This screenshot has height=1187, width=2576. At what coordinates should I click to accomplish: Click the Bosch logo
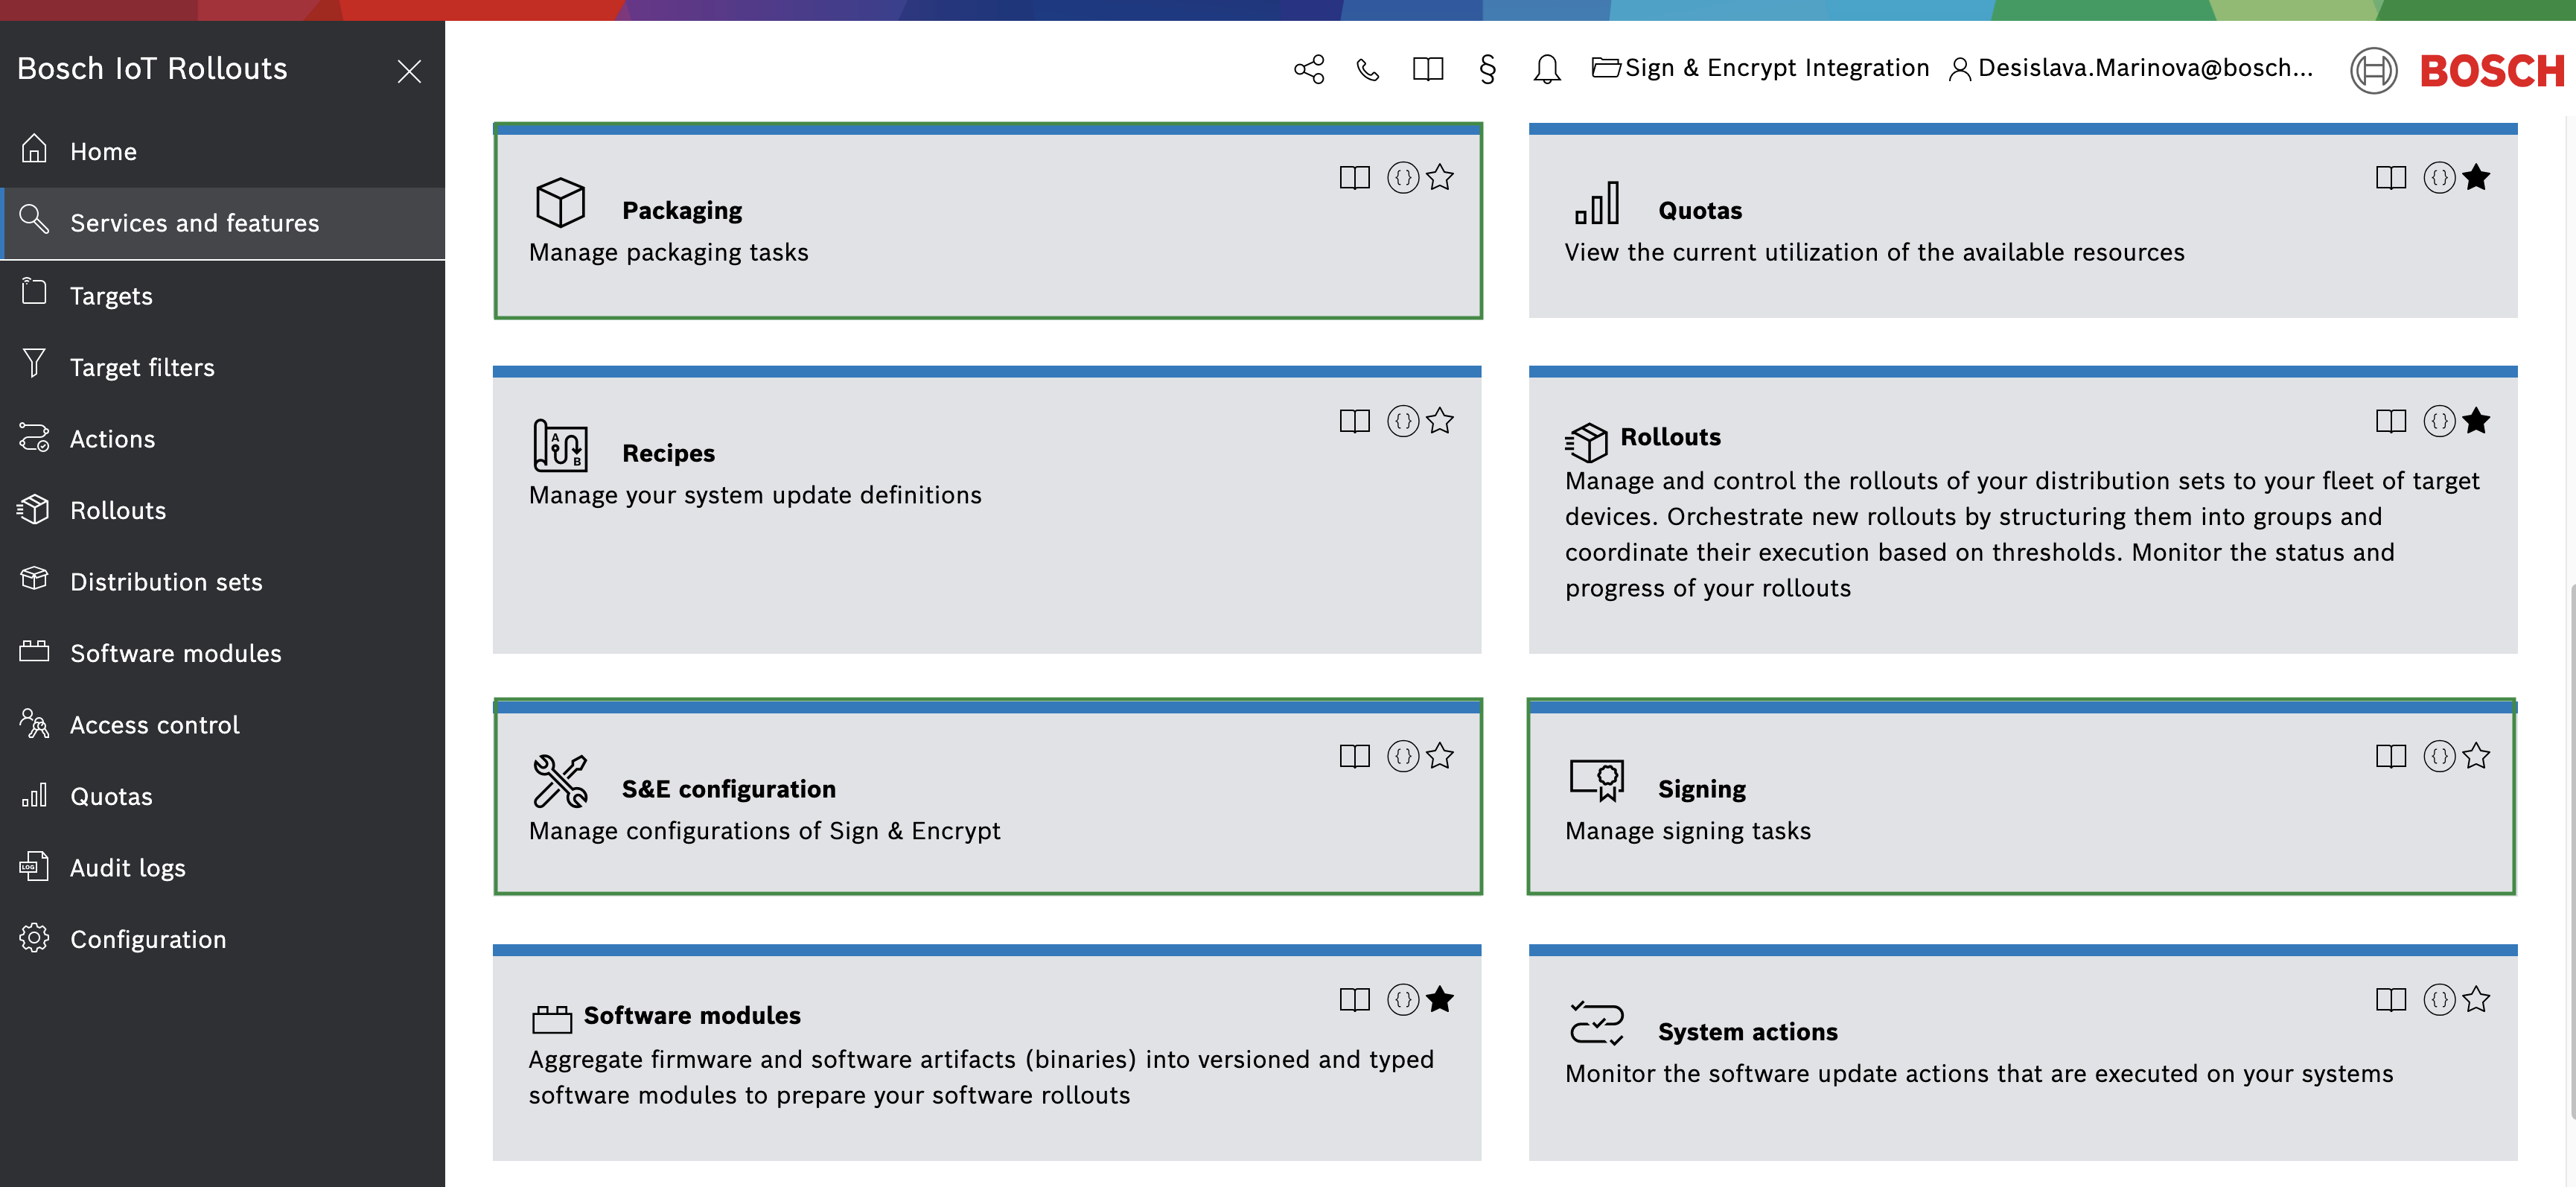[x=2458, y=71]
